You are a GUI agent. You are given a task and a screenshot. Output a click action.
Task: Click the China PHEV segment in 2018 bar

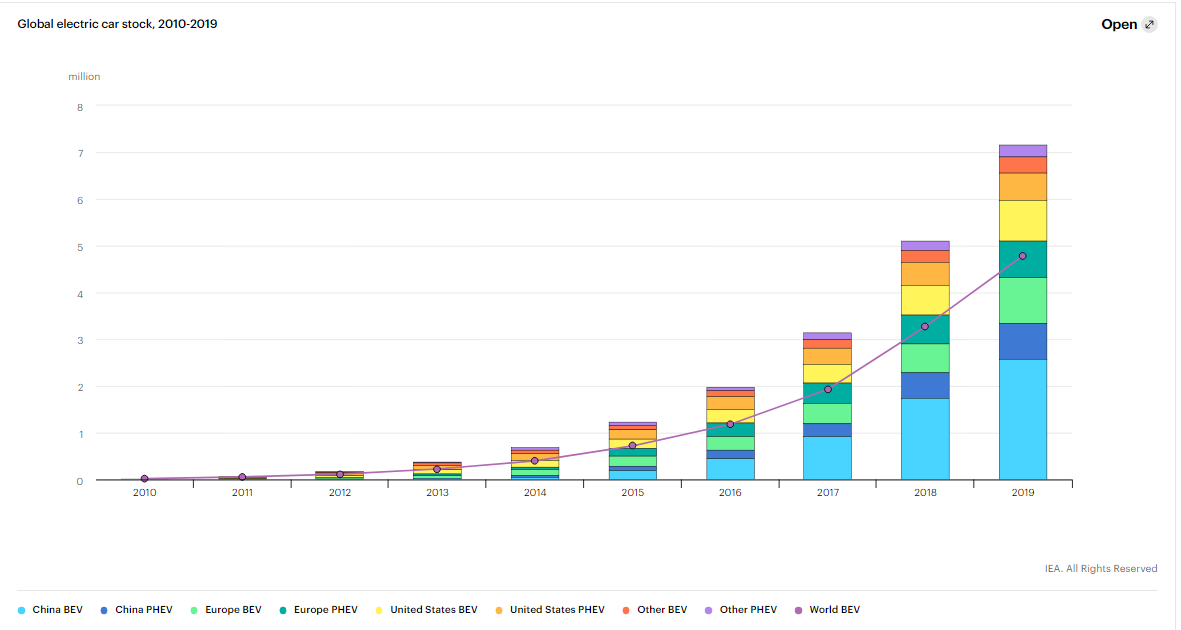925,386
